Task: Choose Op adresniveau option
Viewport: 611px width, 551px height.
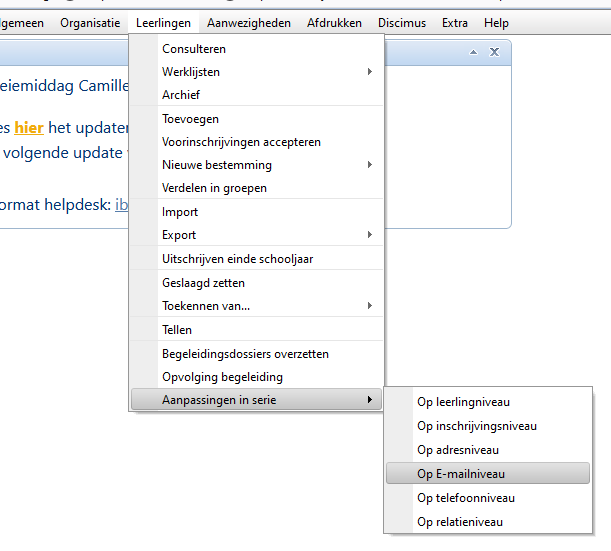Action: click(458, 450)
